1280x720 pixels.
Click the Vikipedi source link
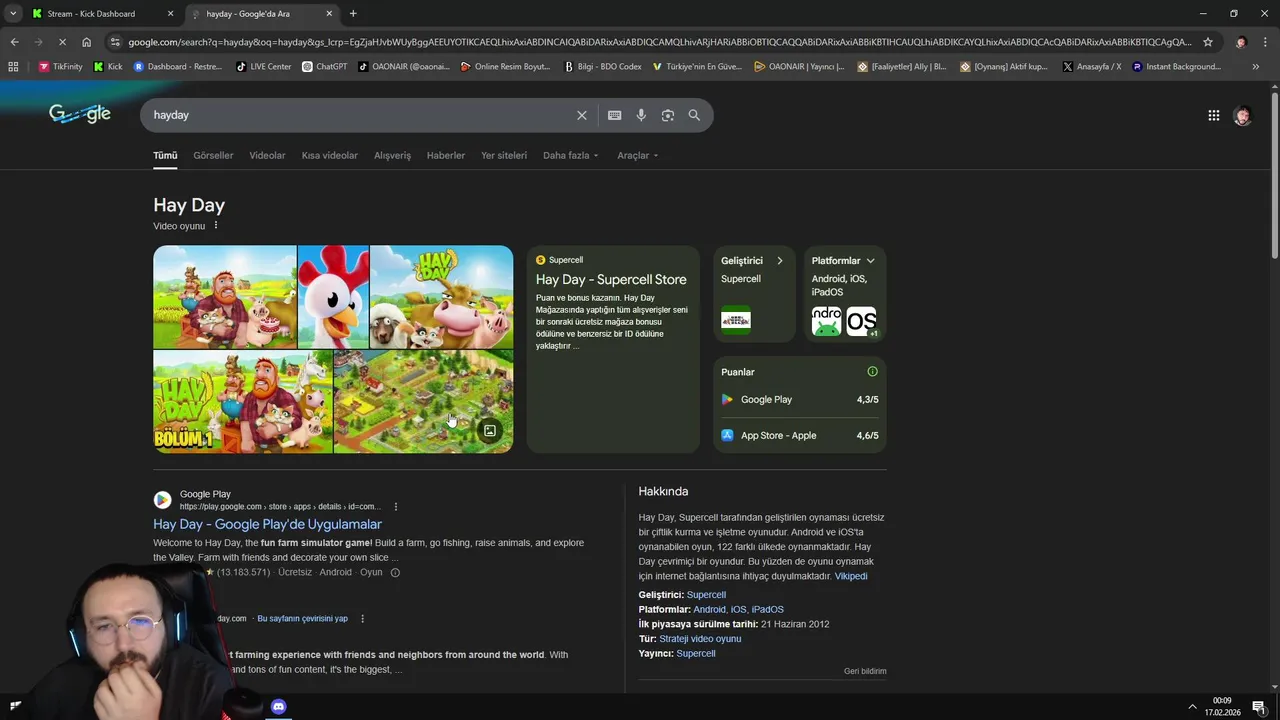click(851, 576)
